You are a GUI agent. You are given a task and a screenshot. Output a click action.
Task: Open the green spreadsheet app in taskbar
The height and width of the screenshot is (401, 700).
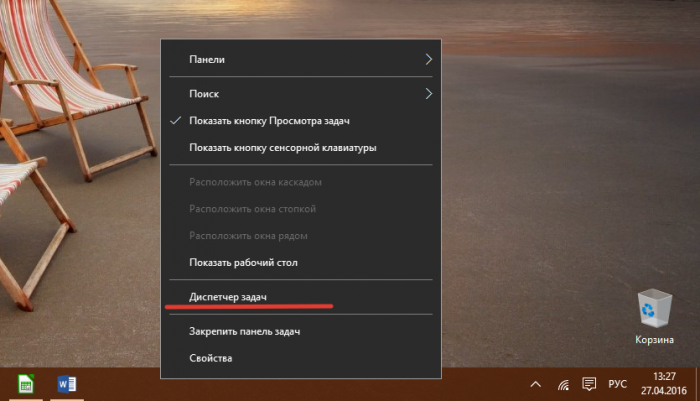pos(26,384)
